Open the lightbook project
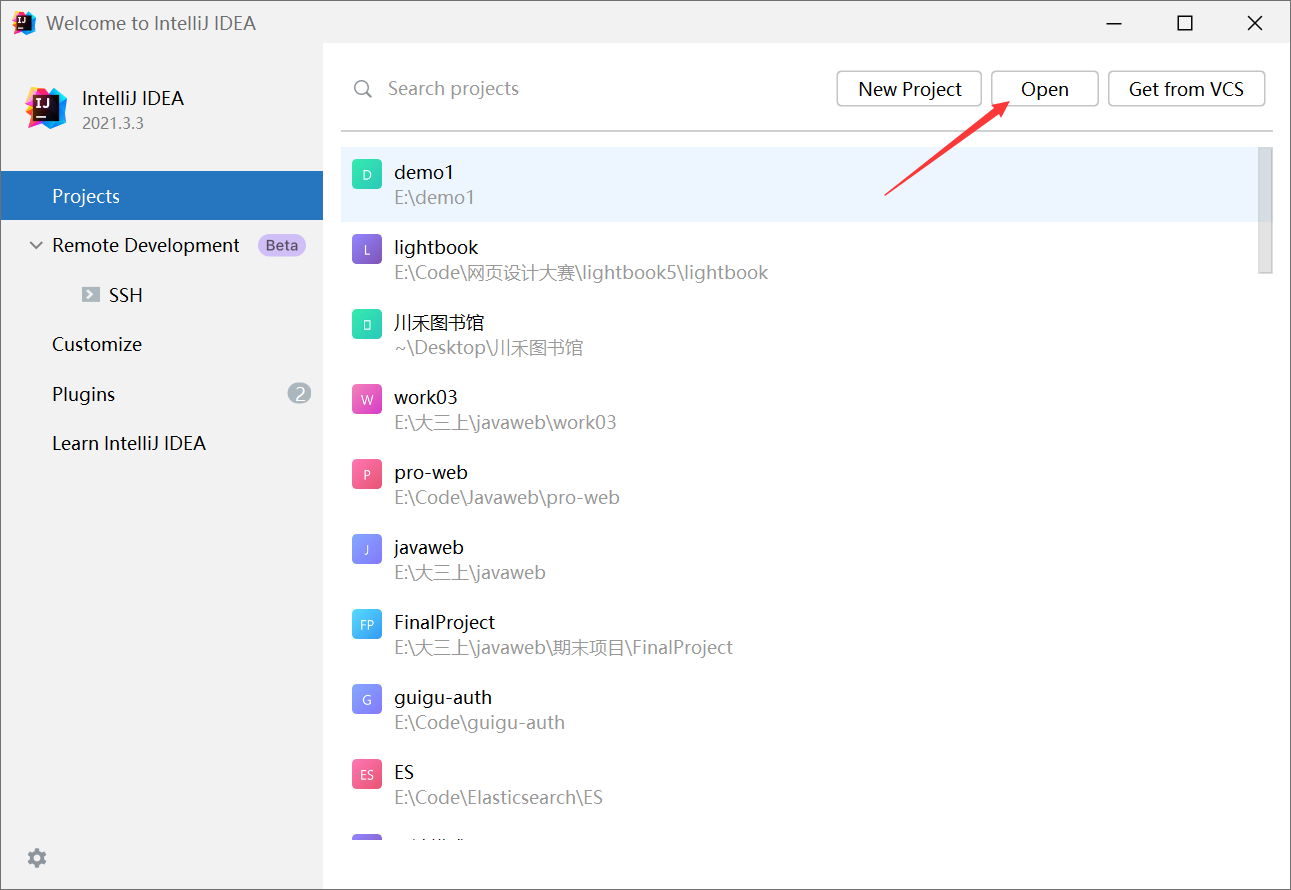The image size is (1291, 890). click(x=799, y=259)
